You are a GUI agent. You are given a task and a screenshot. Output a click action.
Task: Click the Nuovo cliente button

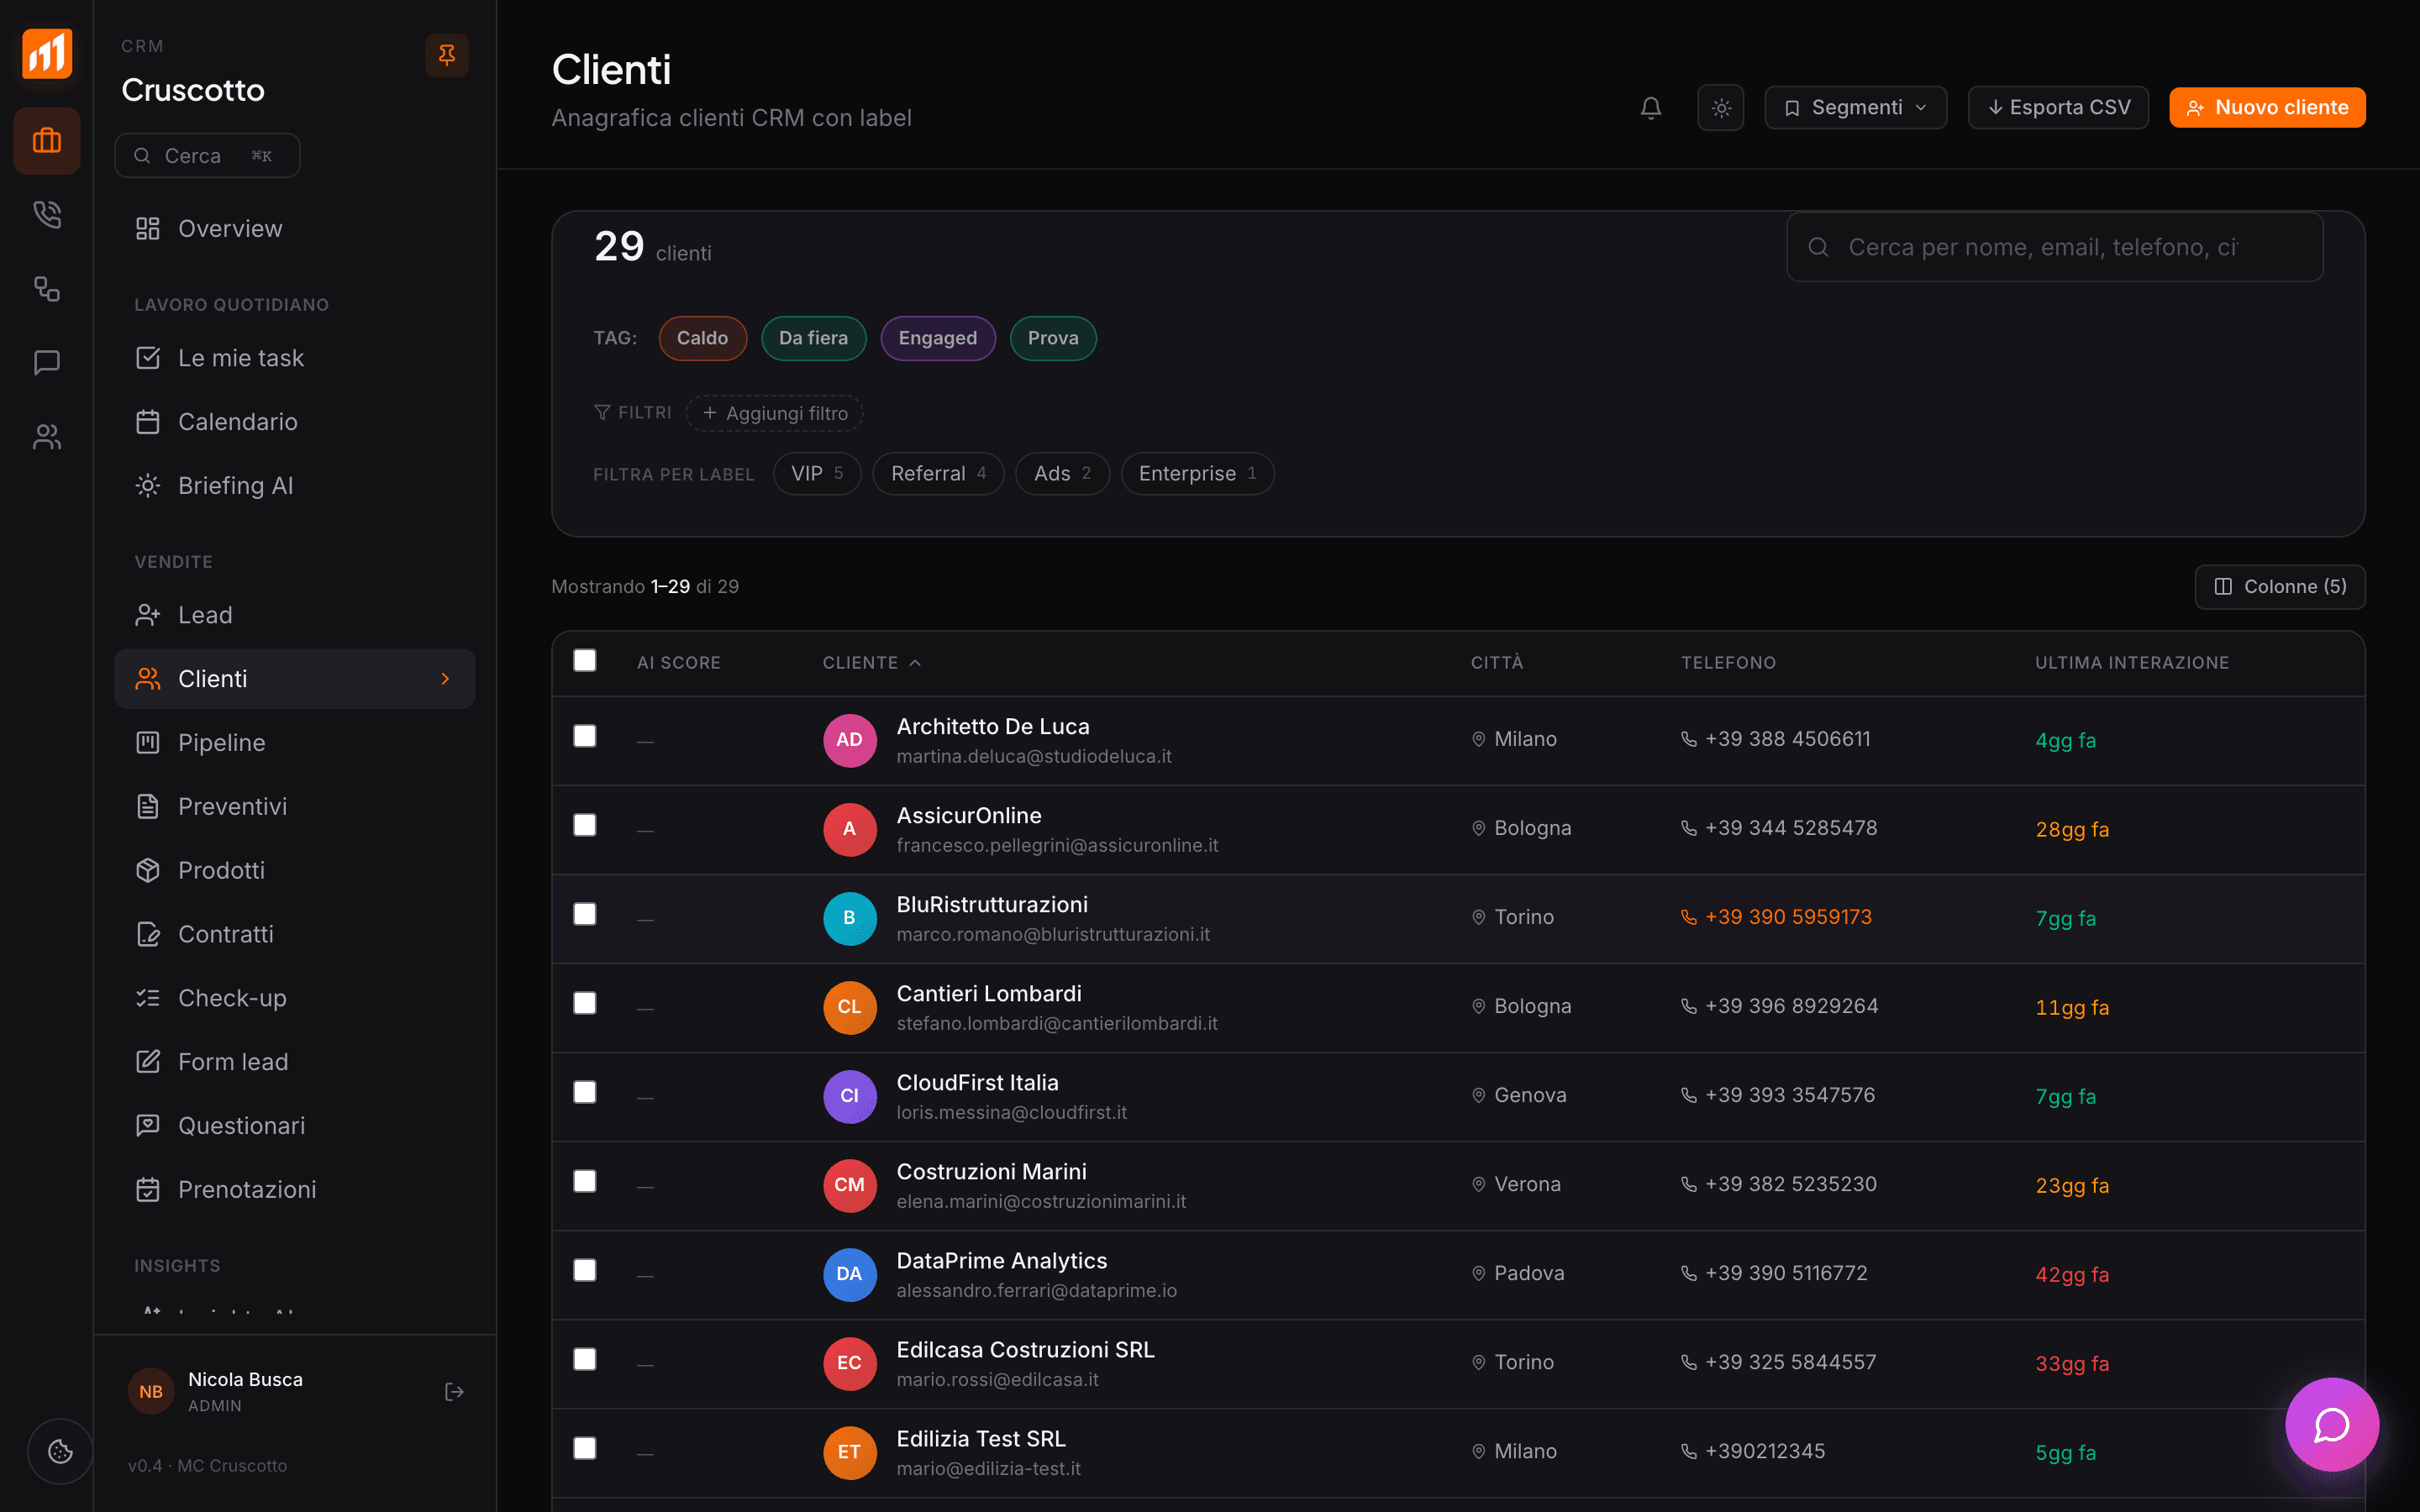coord(2267,108)
